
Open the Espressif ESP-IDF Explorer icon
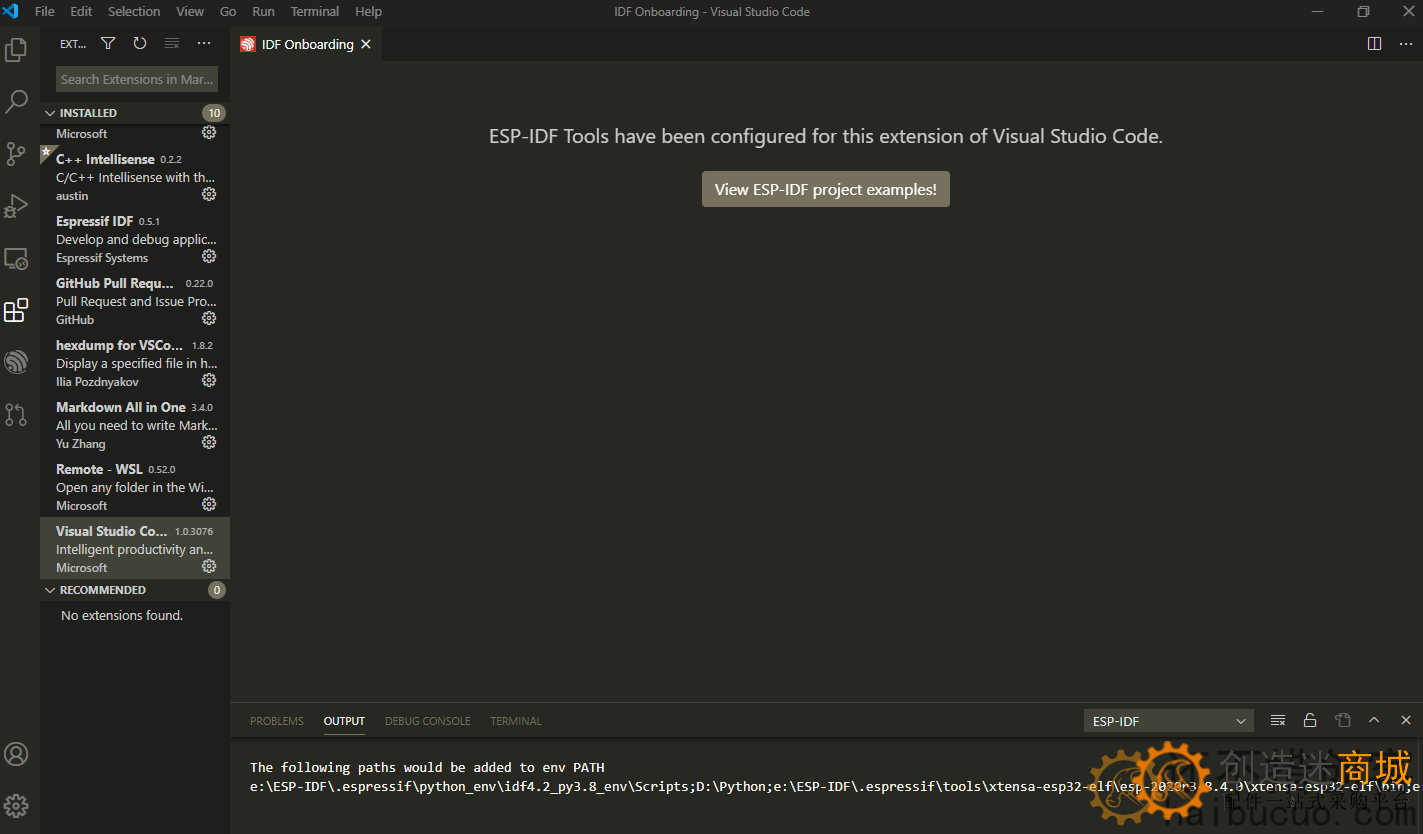[16, 362]
